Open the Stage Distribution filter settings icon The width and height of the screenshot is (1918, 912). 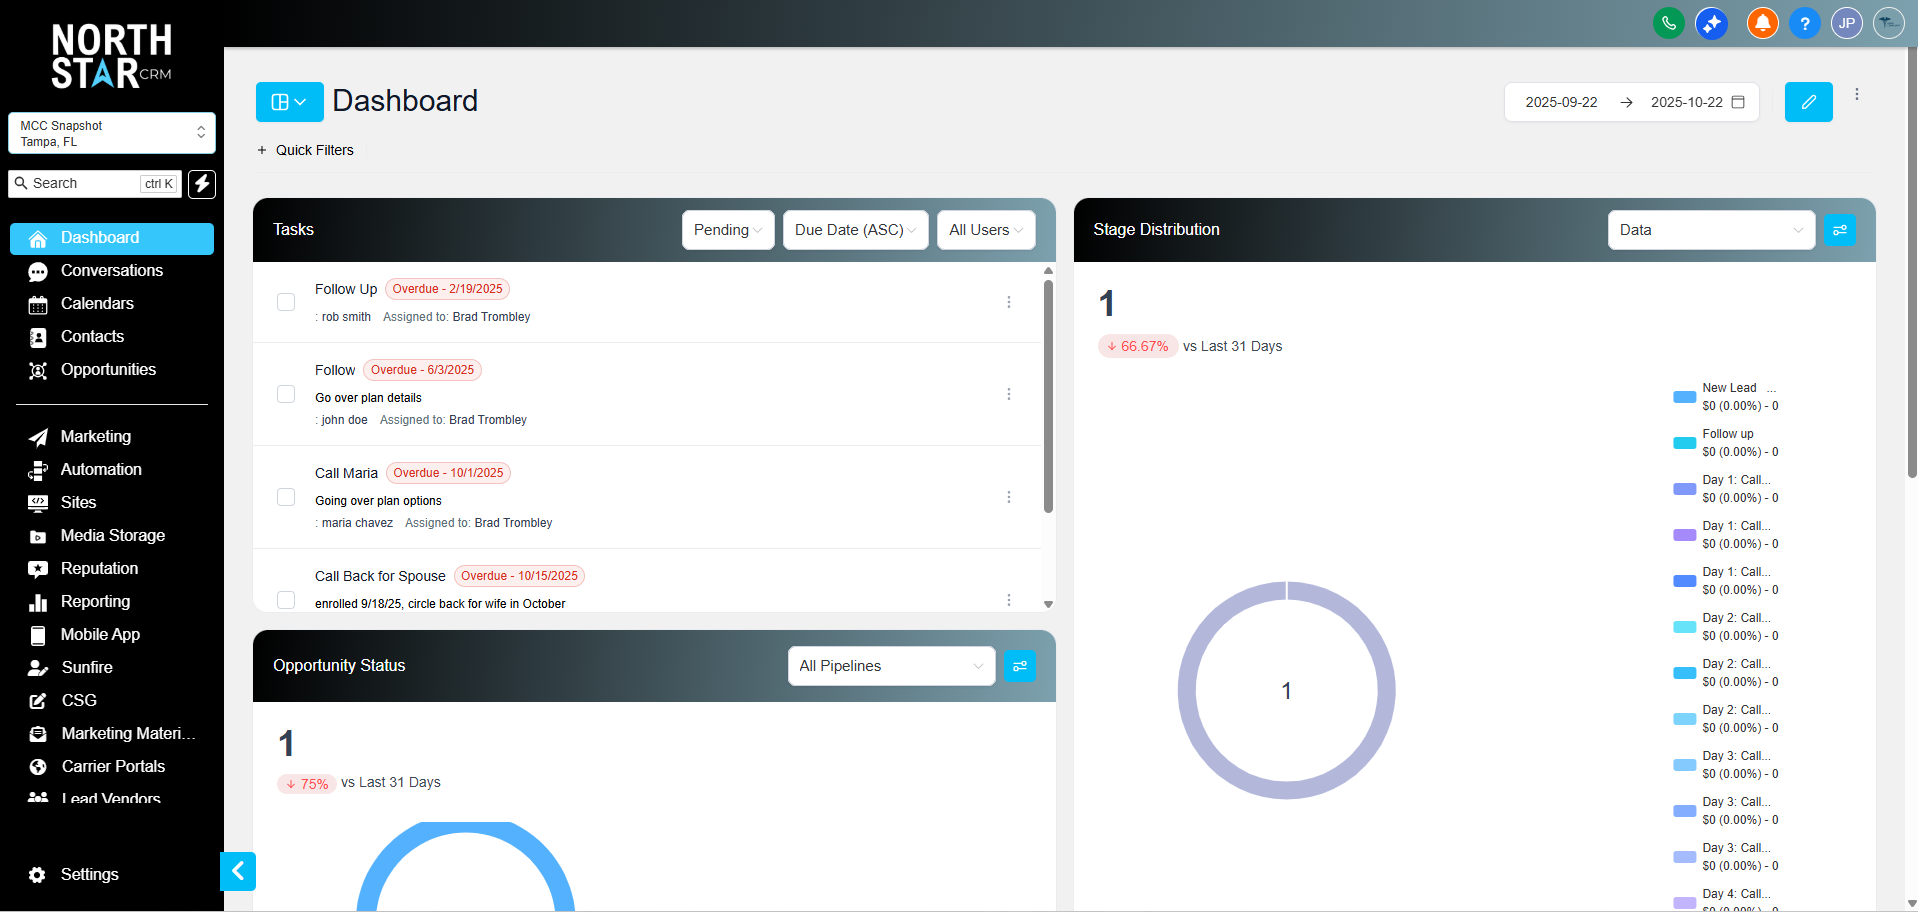tap(1839, 230)
